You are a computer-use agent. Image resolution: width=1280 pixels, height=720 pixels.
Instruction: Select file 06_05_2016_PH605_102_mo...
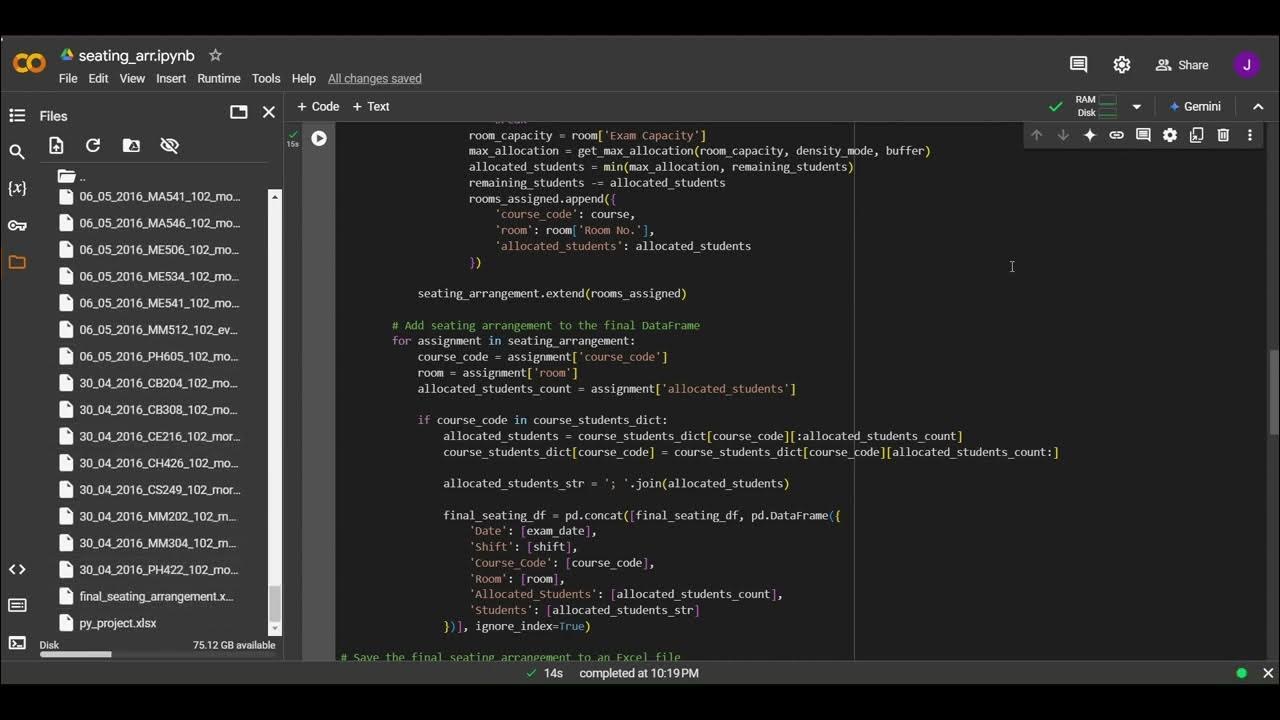[x=160, y=356]
